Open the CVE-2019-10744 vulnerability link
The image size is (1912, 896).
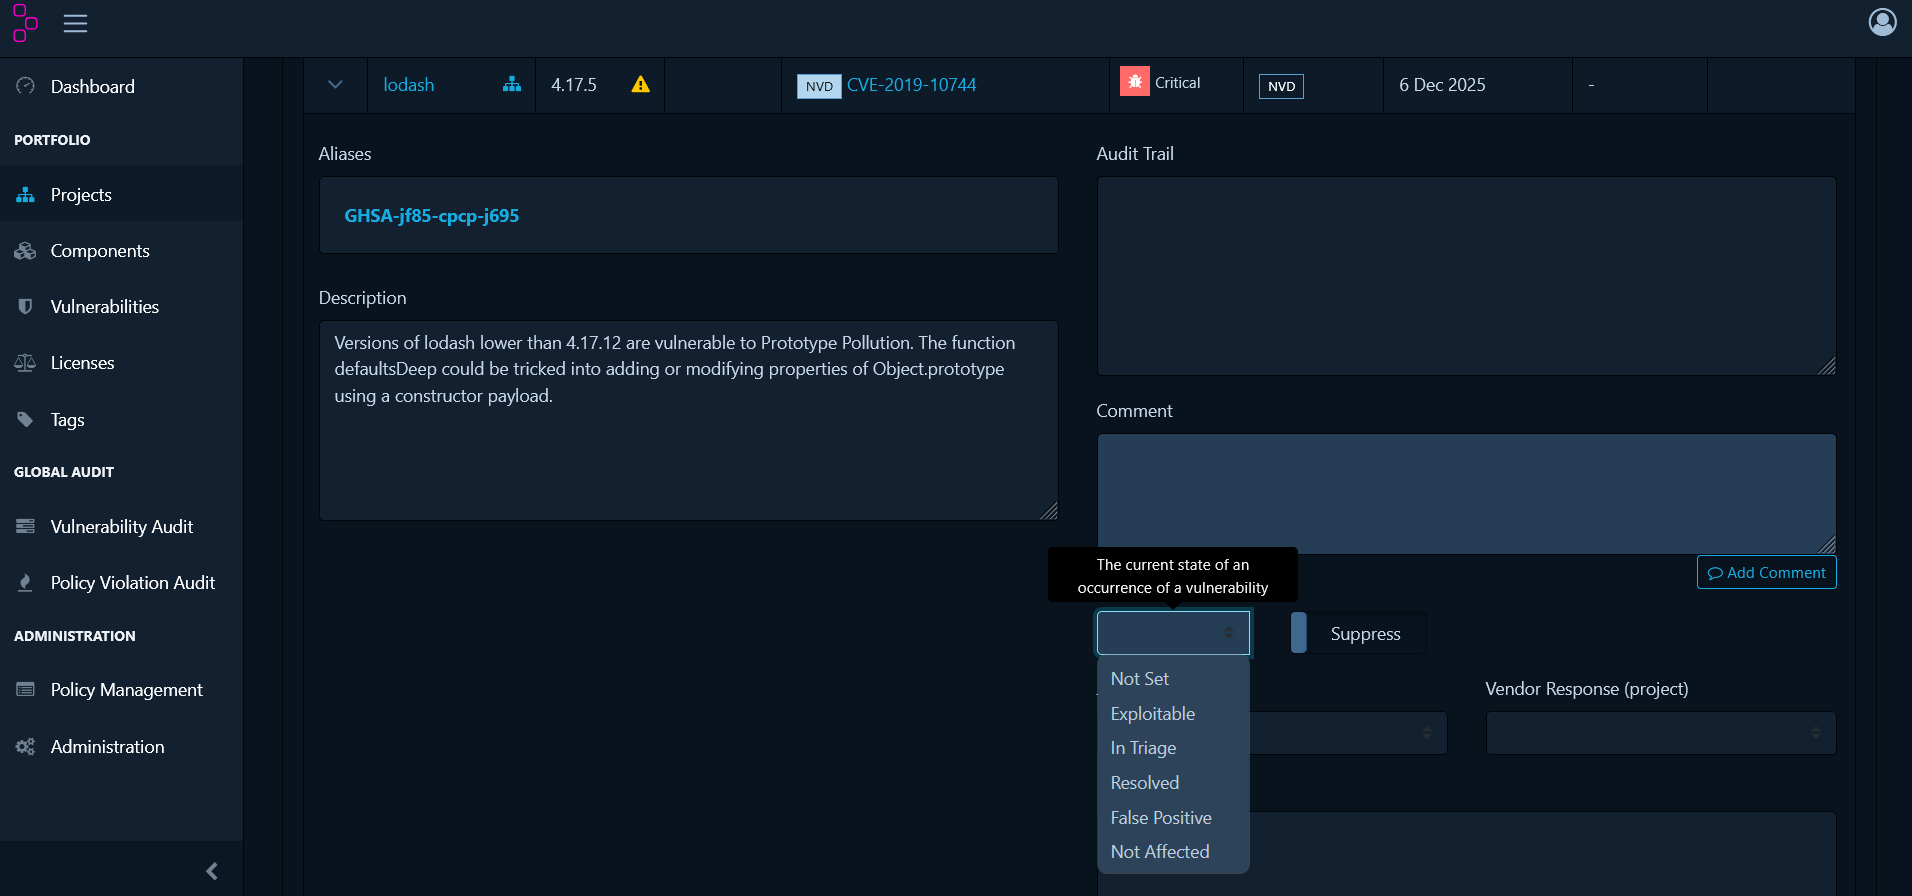[911, 85]
